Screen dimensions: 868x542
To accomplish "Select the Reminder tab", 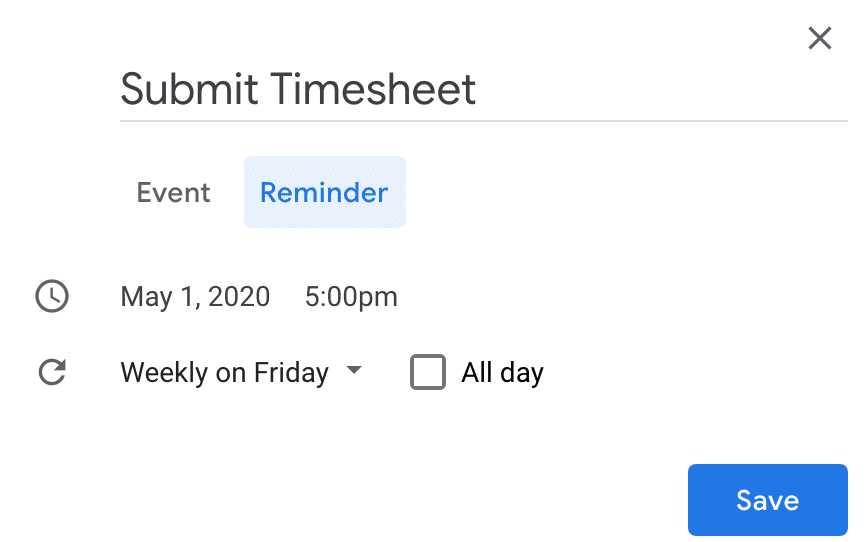I will point(324,192).
